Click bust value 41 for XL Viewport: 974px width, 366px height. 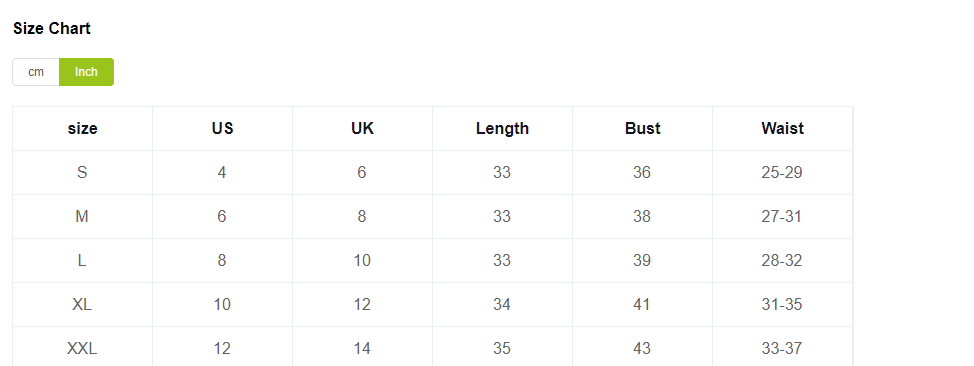[x=642, y=304]
